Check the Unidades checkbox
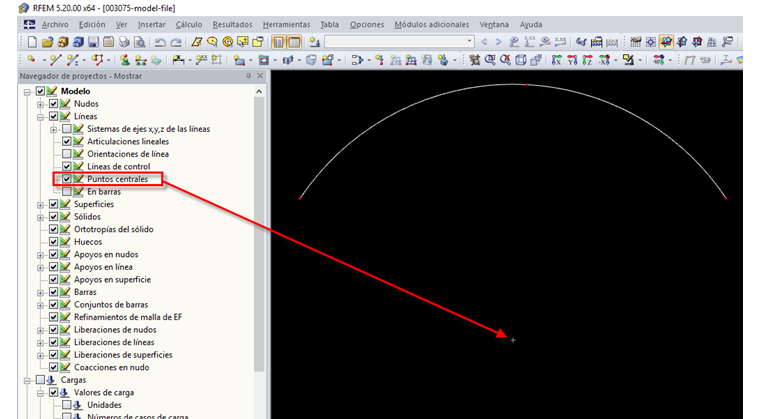This screenshot has height=419, width=760. (67, 405)
